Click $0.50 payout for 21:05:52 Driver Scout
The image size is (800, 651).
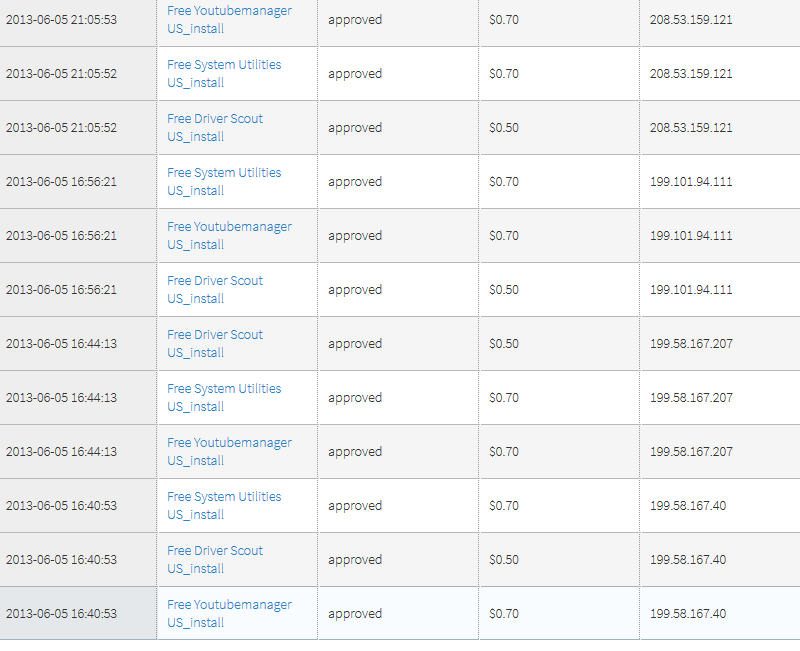[504, 128]
